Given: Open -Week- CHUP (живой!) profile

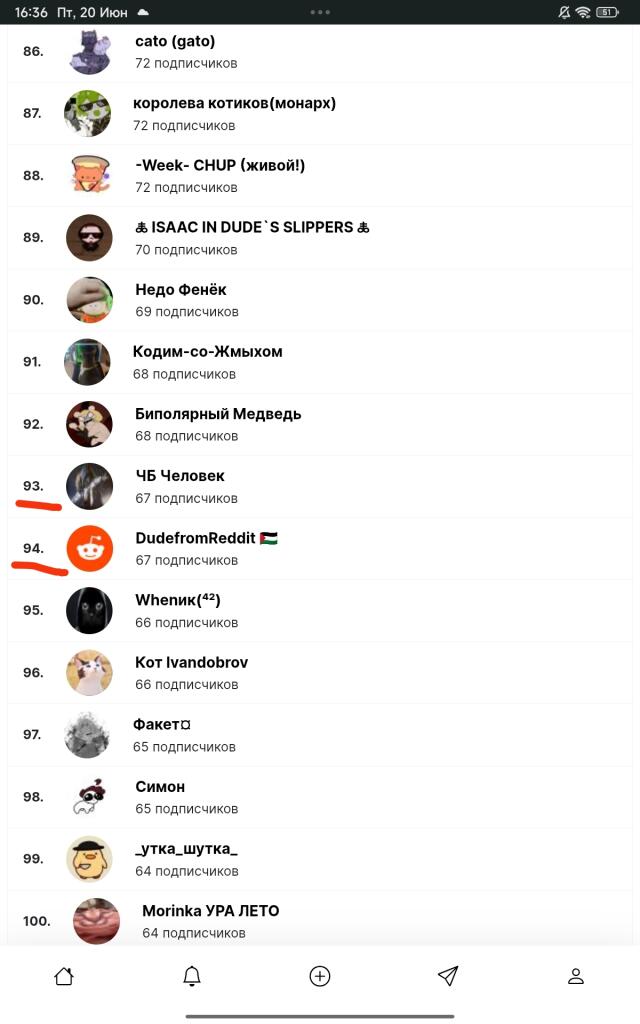Looking at the screenshot, I should (320, 176).
